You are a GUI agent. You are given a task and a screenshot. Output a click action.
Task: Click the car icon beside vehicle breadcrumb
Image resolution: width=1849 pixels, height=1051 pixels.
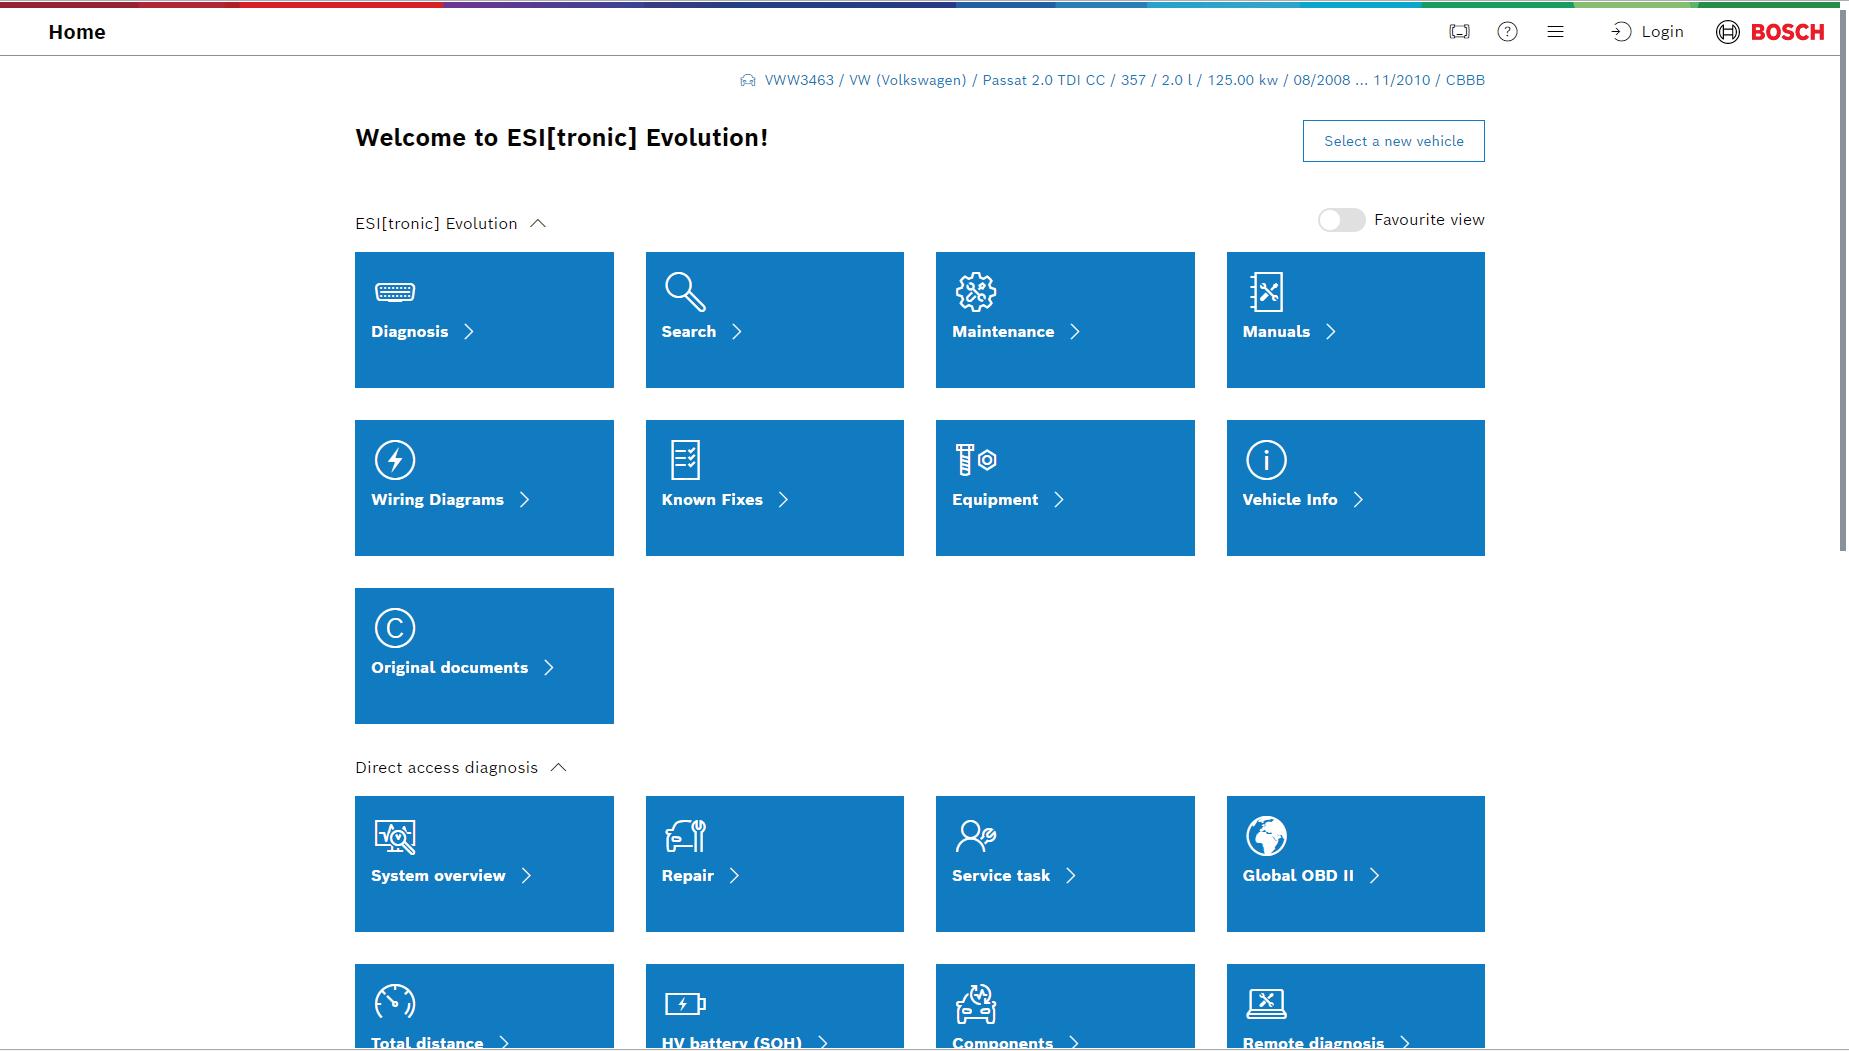click(748, 80)
